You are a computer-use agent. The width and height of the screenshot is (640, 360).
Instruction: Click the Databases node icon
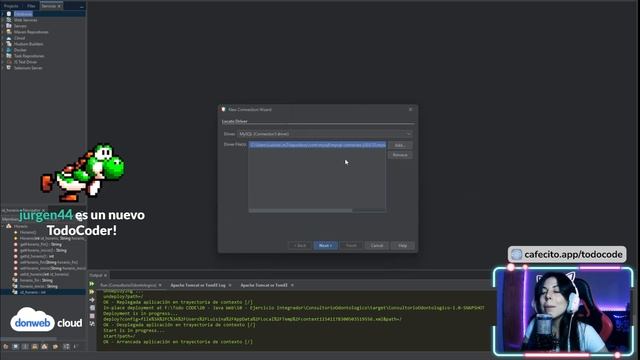9,14
